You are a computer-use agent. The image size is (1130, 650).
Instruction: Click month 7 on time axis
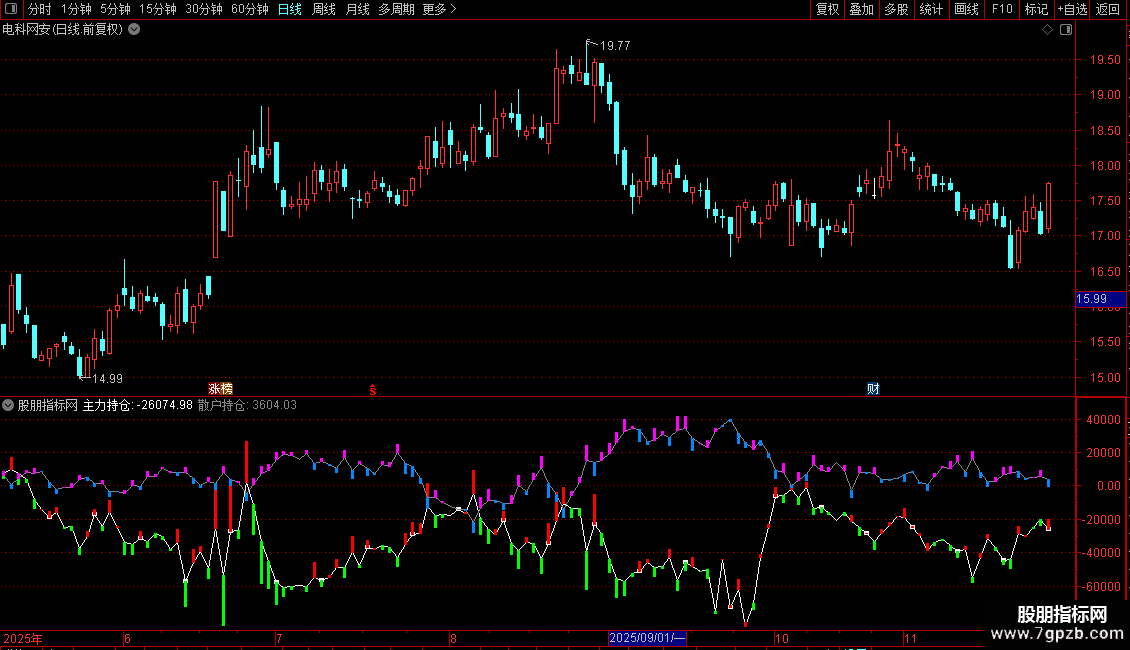tap(279, 638)
